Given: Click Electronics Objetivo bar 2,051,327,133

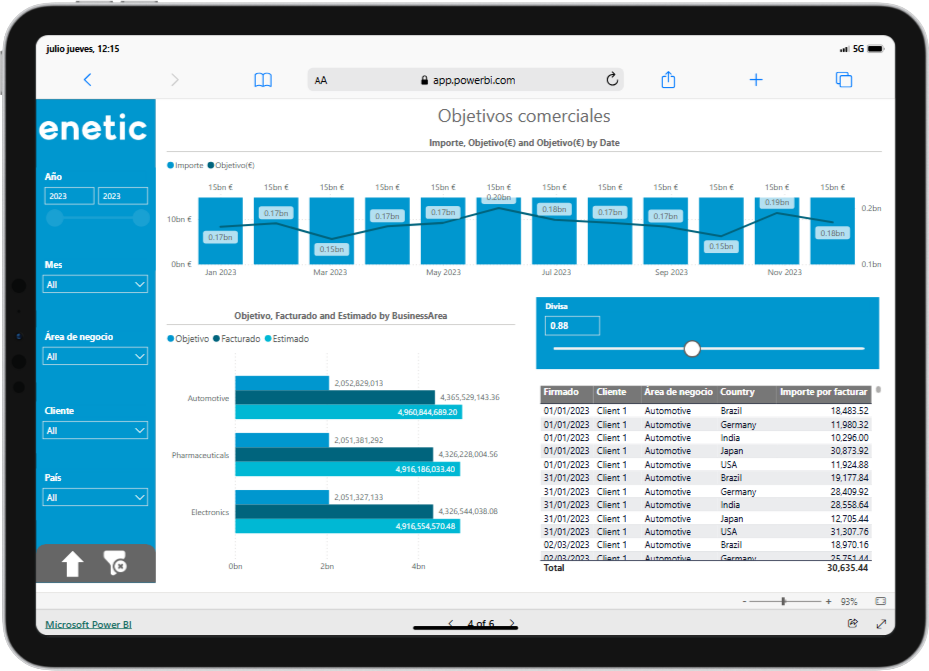Looking at the screenshot, I should click(282, 497).
